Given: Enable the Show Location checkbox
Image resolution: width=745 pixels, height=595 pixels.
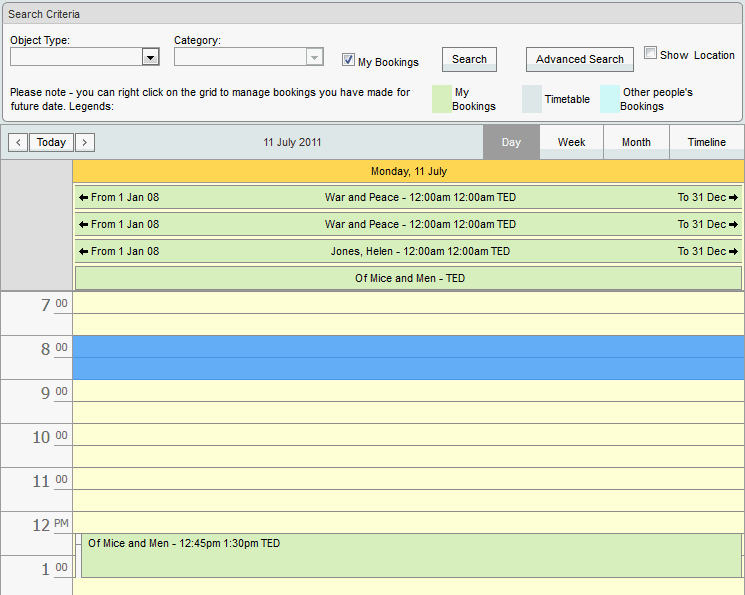Looking at the screenshot, I should point(650,53).
